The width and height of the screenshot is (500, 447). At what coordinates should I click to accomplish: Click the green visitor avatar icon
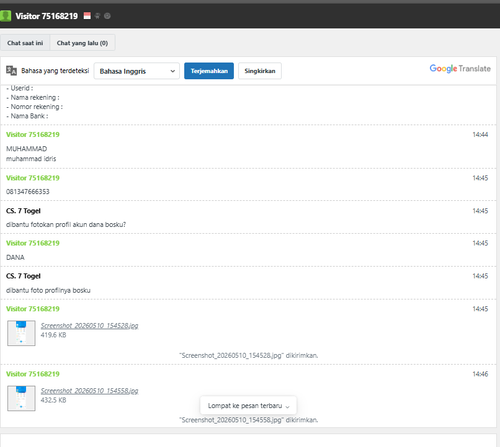[x=5, y=16]
